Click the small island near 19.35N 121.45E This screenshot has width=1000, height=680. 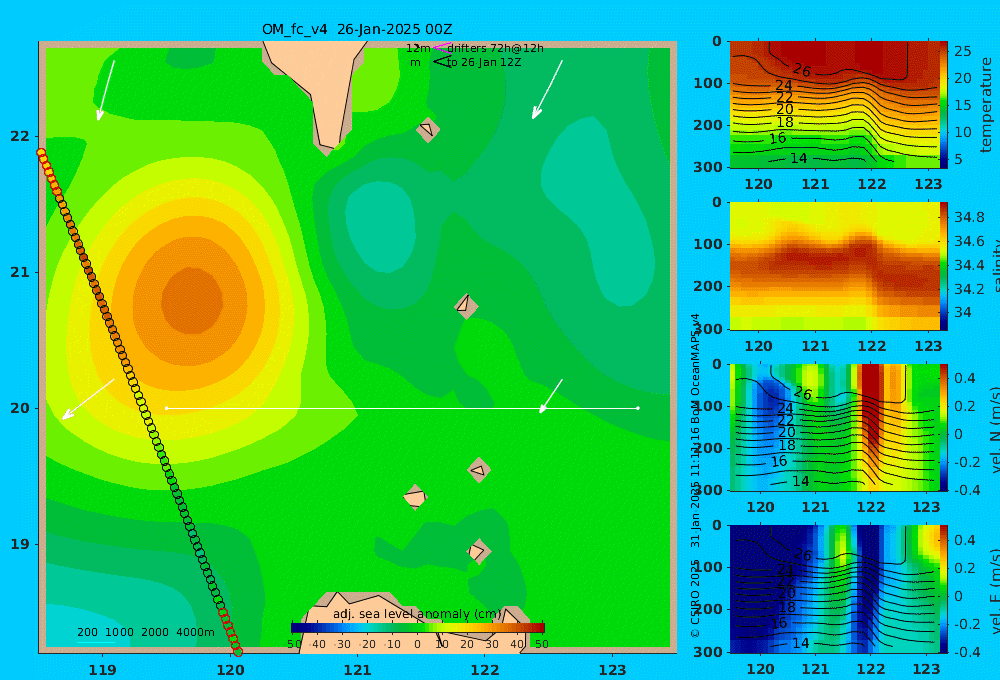point(415,497)
